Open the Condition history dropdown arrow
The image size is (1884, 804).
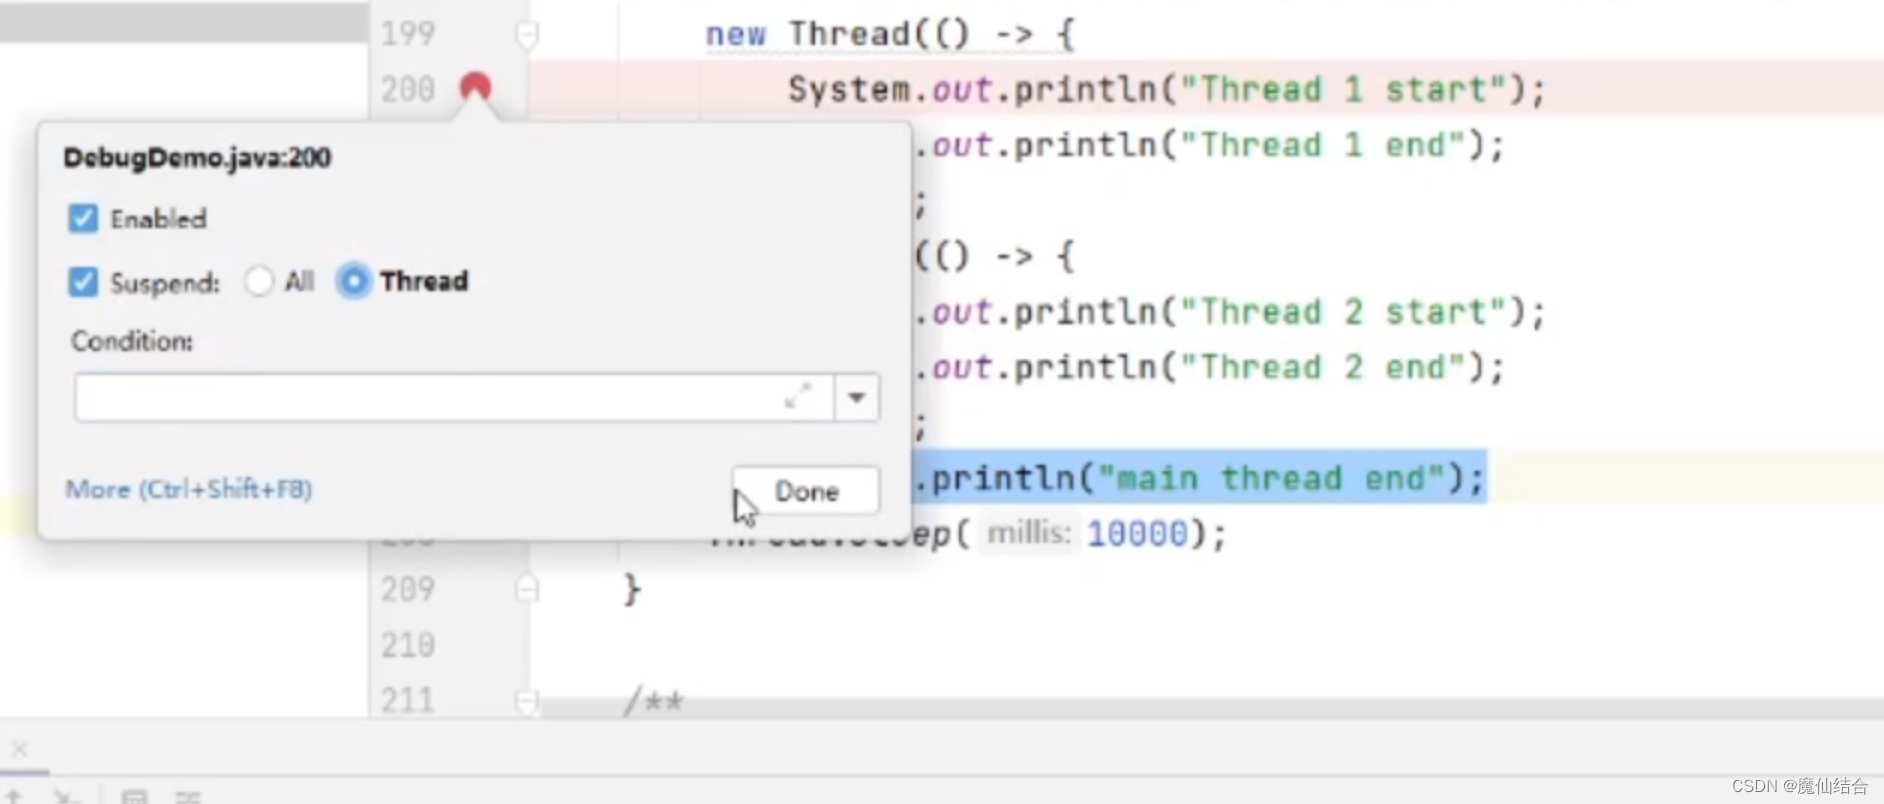857,398
